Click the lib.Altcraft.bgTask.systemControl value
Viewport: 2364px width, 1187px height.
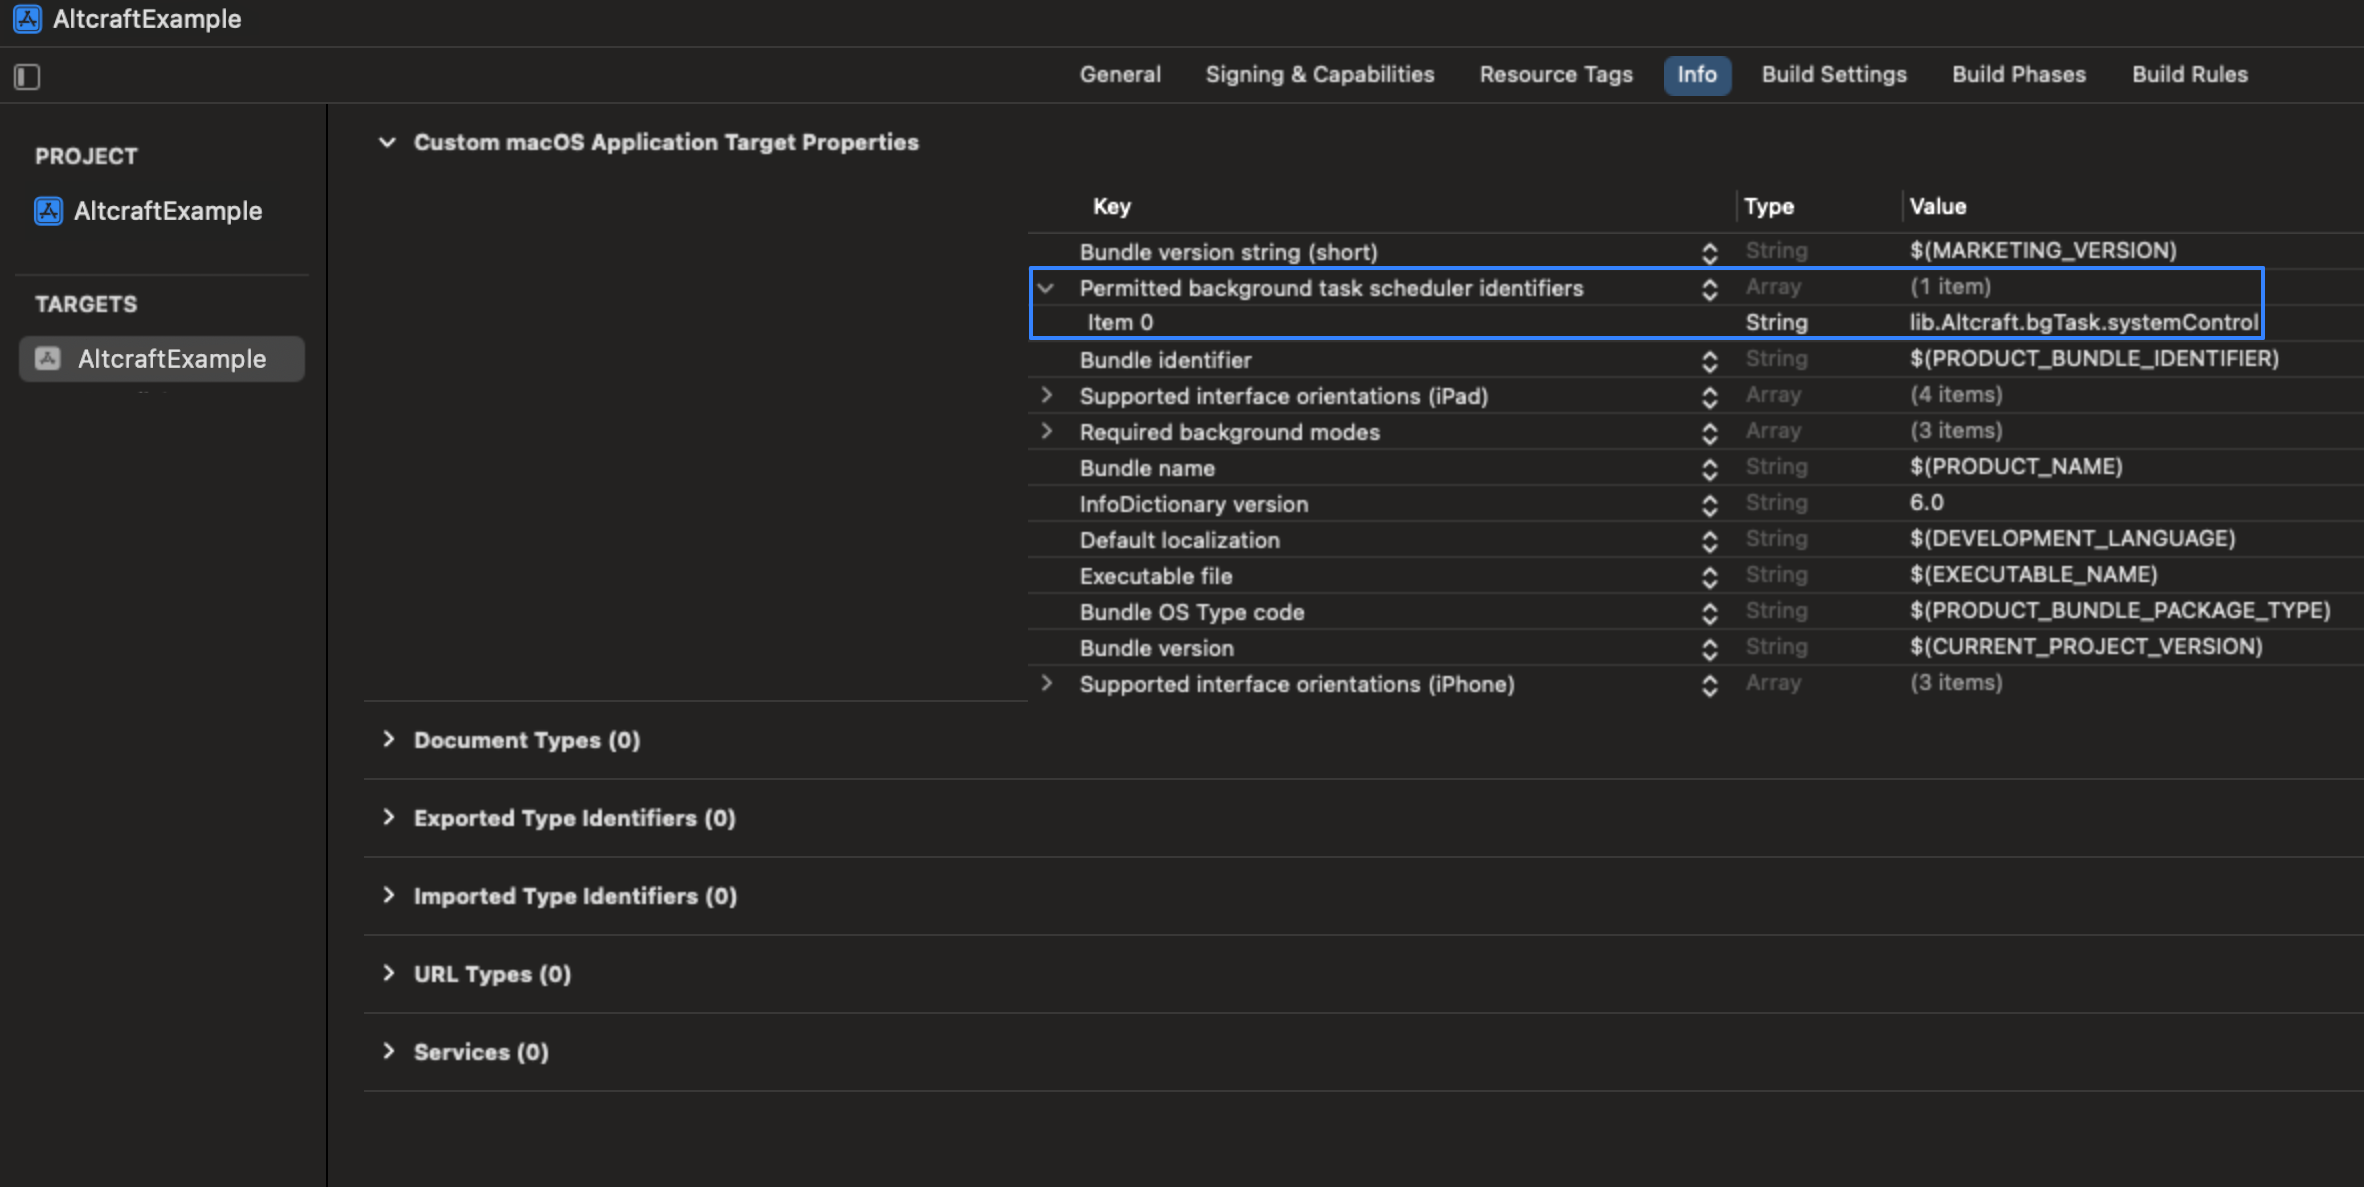2083,322
